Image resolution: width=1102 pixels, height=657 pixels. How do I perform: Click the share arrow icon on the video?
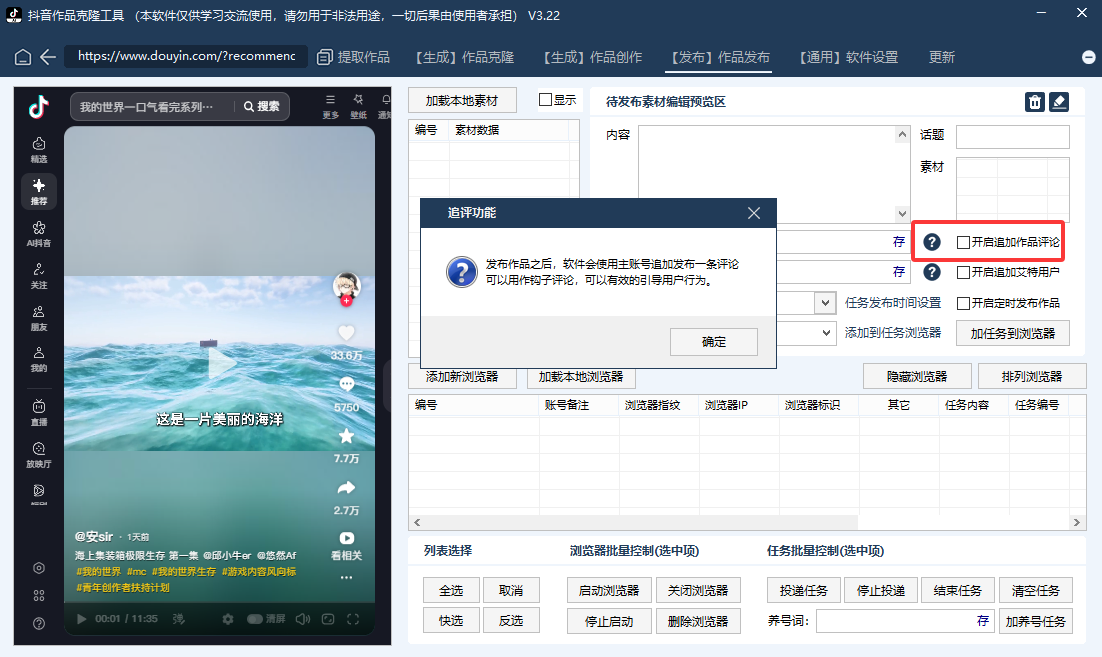point(346,487)
